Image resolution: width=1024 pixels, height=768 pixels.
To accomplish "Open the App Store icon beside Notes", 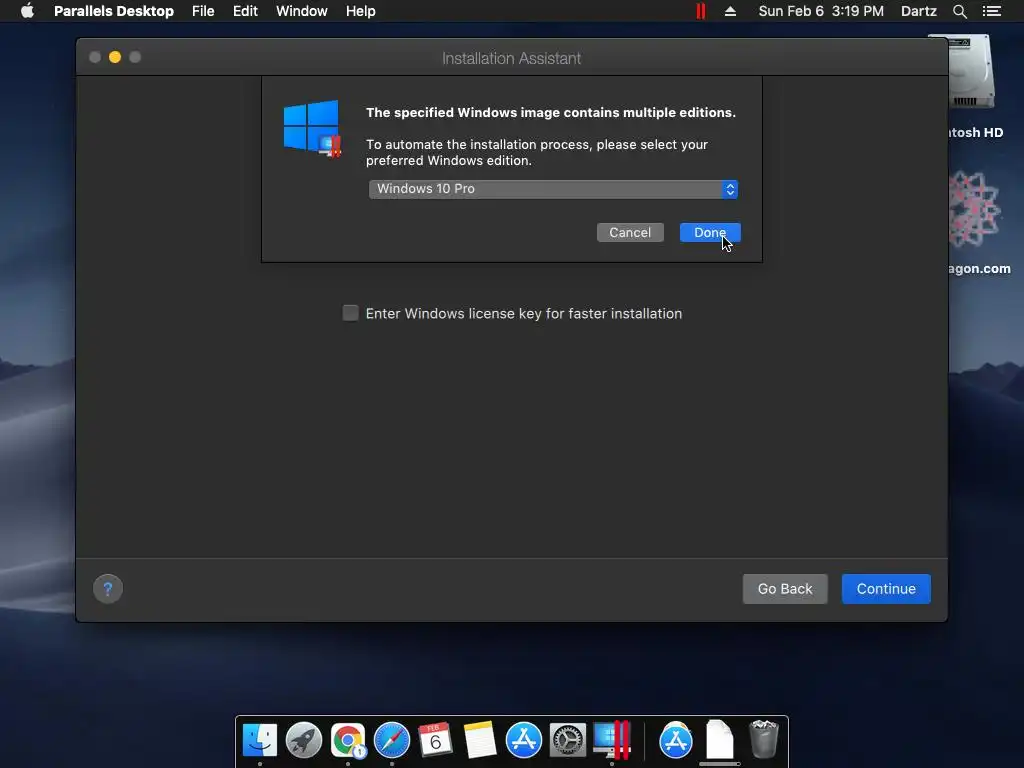I will (524, 740).
